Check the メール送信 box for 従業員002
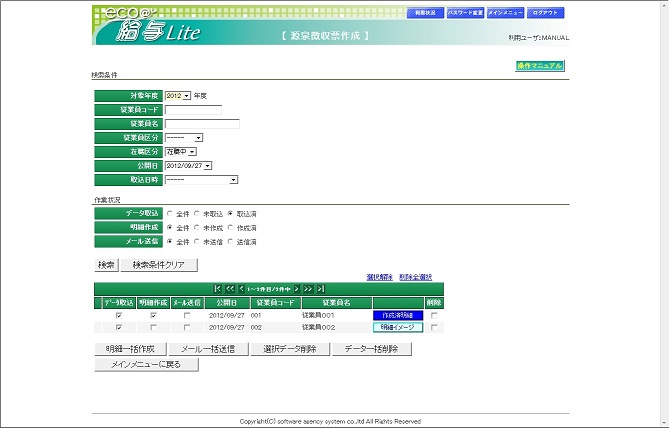Screen dimensions: 669x428 186,327
